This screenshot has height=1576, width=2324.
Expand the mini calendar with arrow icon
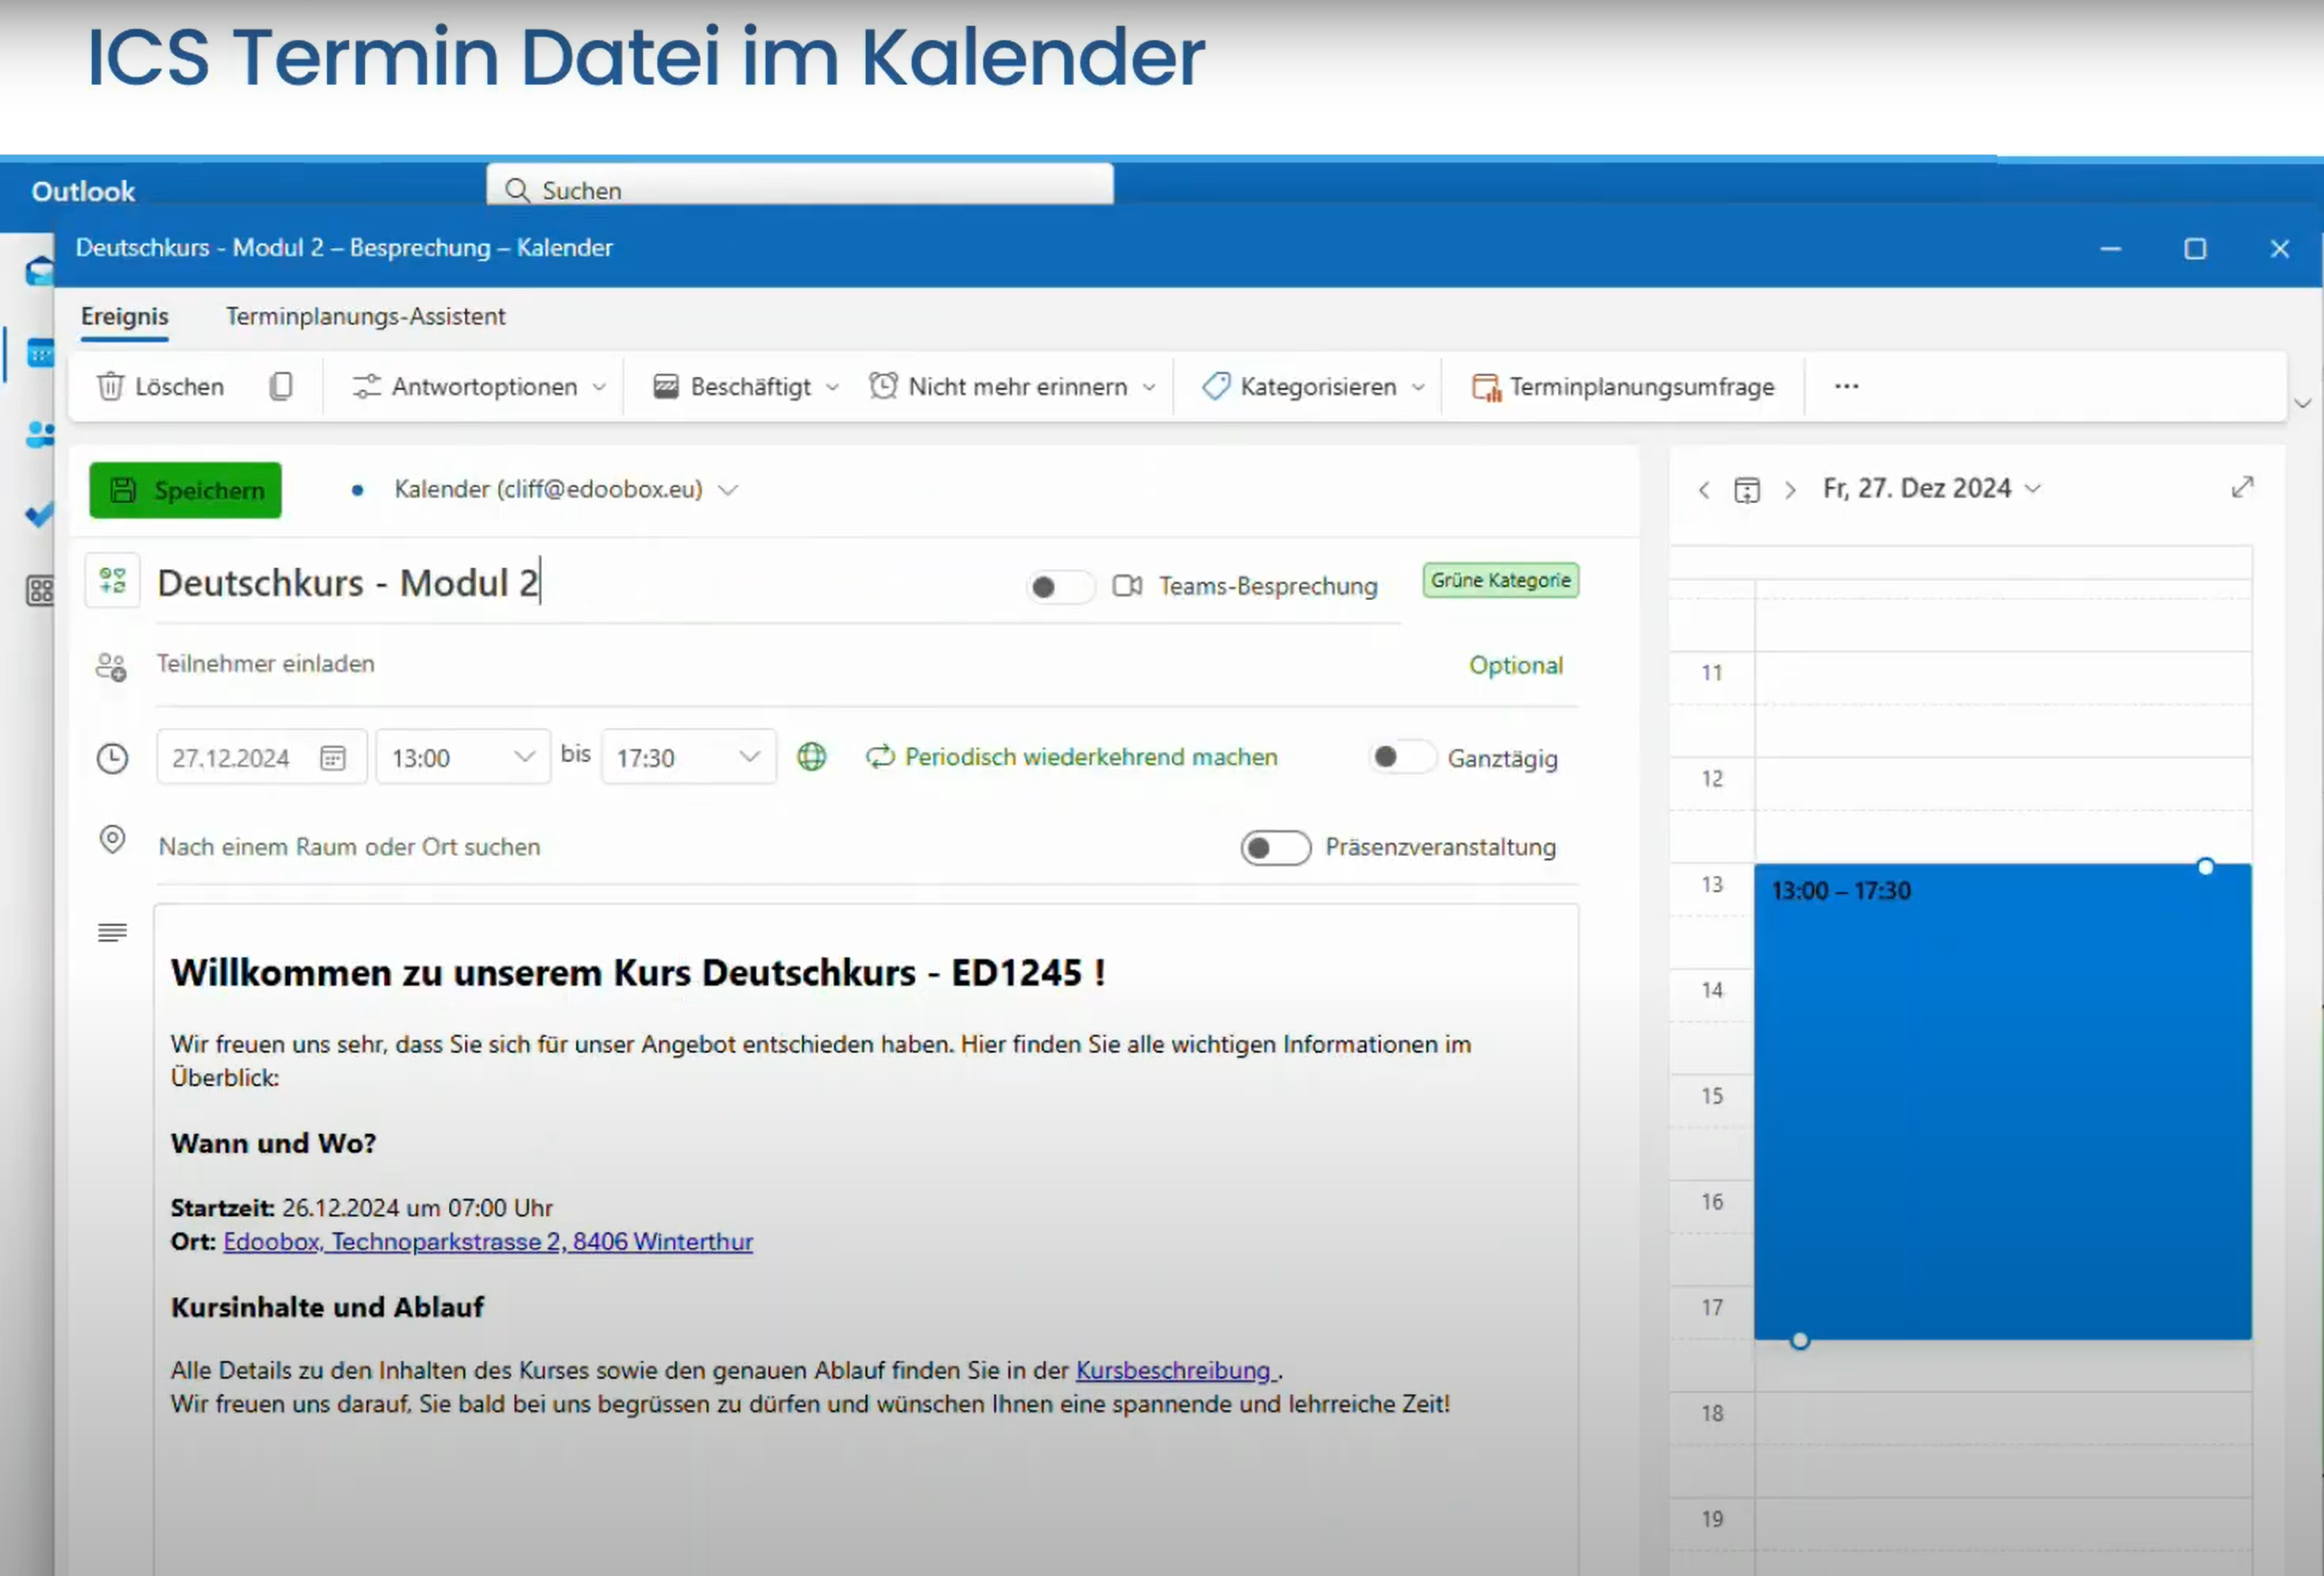click(x=2242, y=487)
